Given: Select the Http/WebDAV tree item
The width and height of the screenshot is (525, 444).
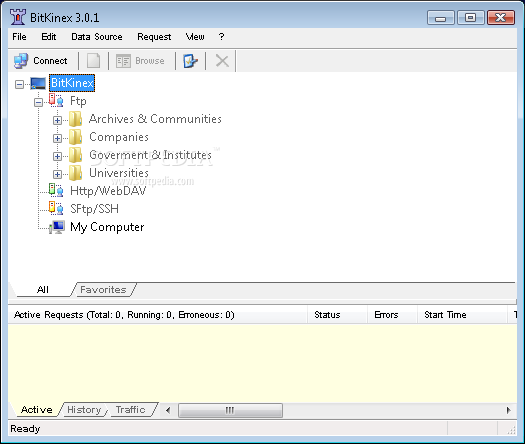Looking at the screenshot, I should [108, 191].
